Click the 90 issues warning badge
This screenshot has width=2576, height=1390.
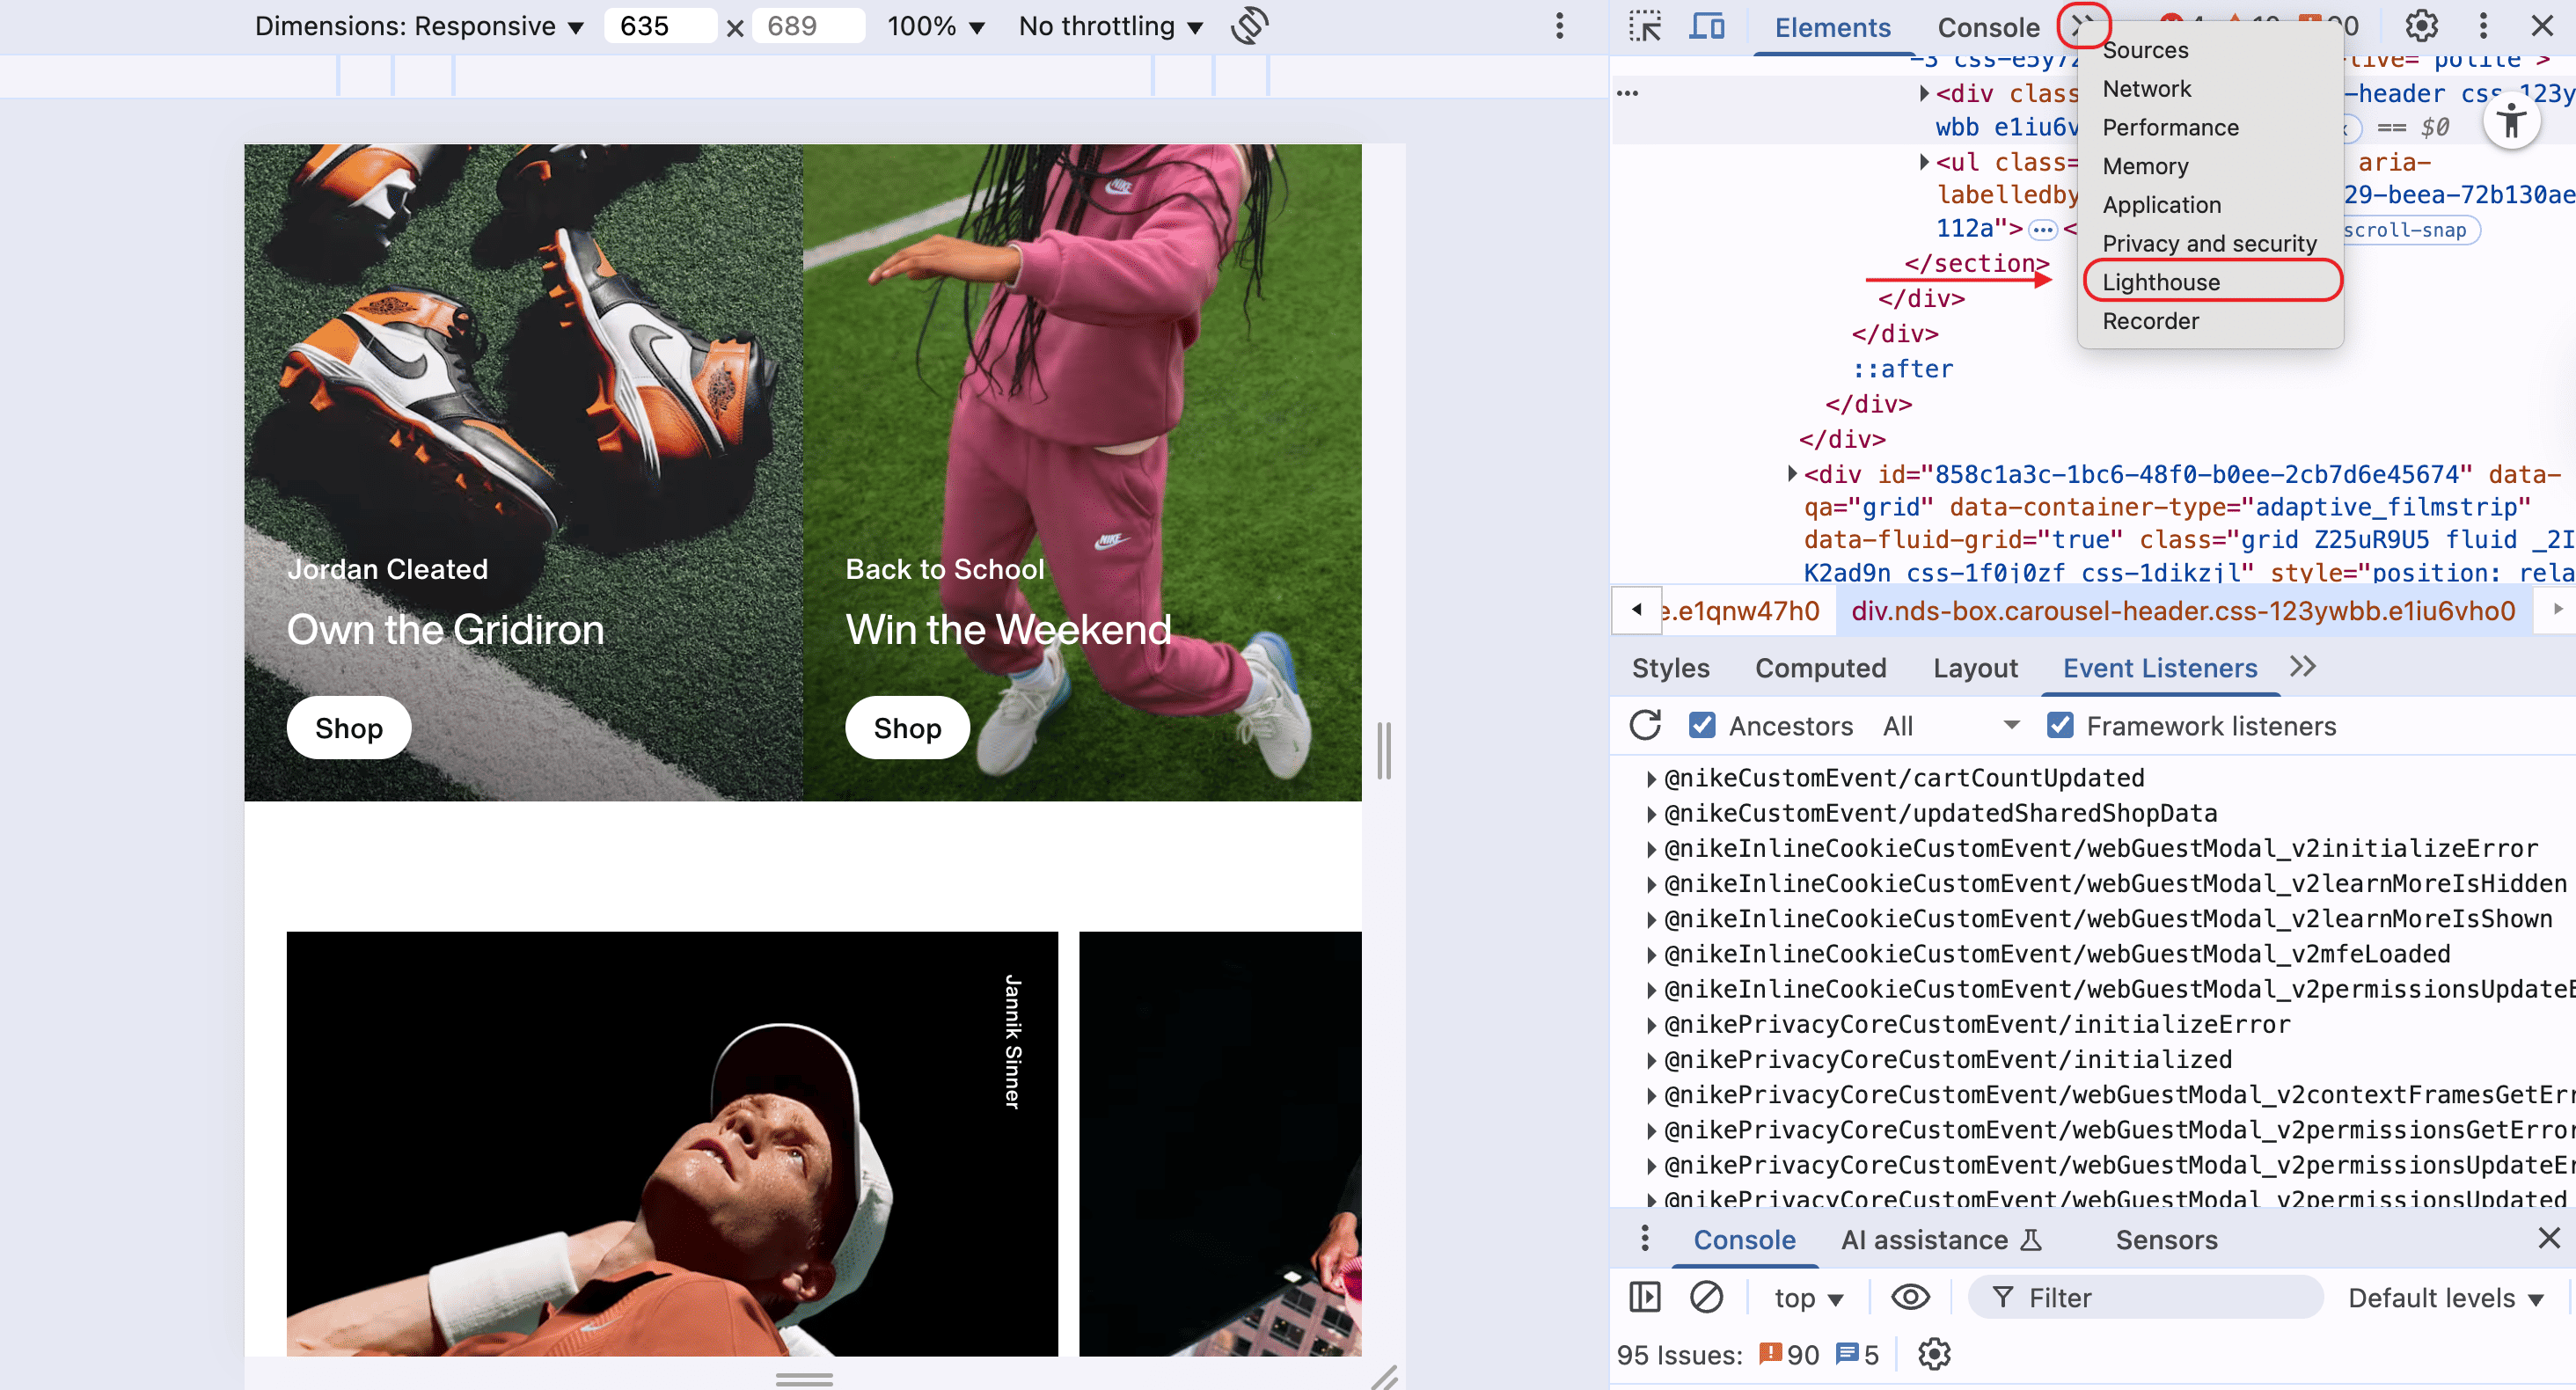coord(1789,1354)
